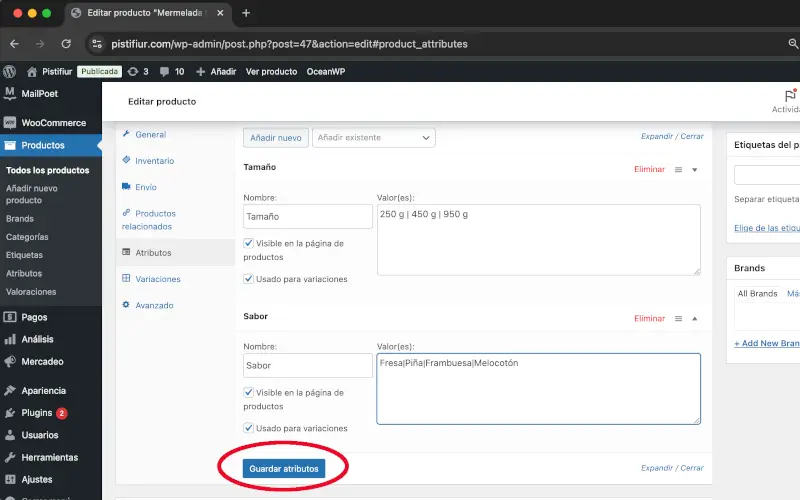Viewport: 800px width, 500px height.
Task: Open Etiquetas submenu link
Action: click(24, 255)
